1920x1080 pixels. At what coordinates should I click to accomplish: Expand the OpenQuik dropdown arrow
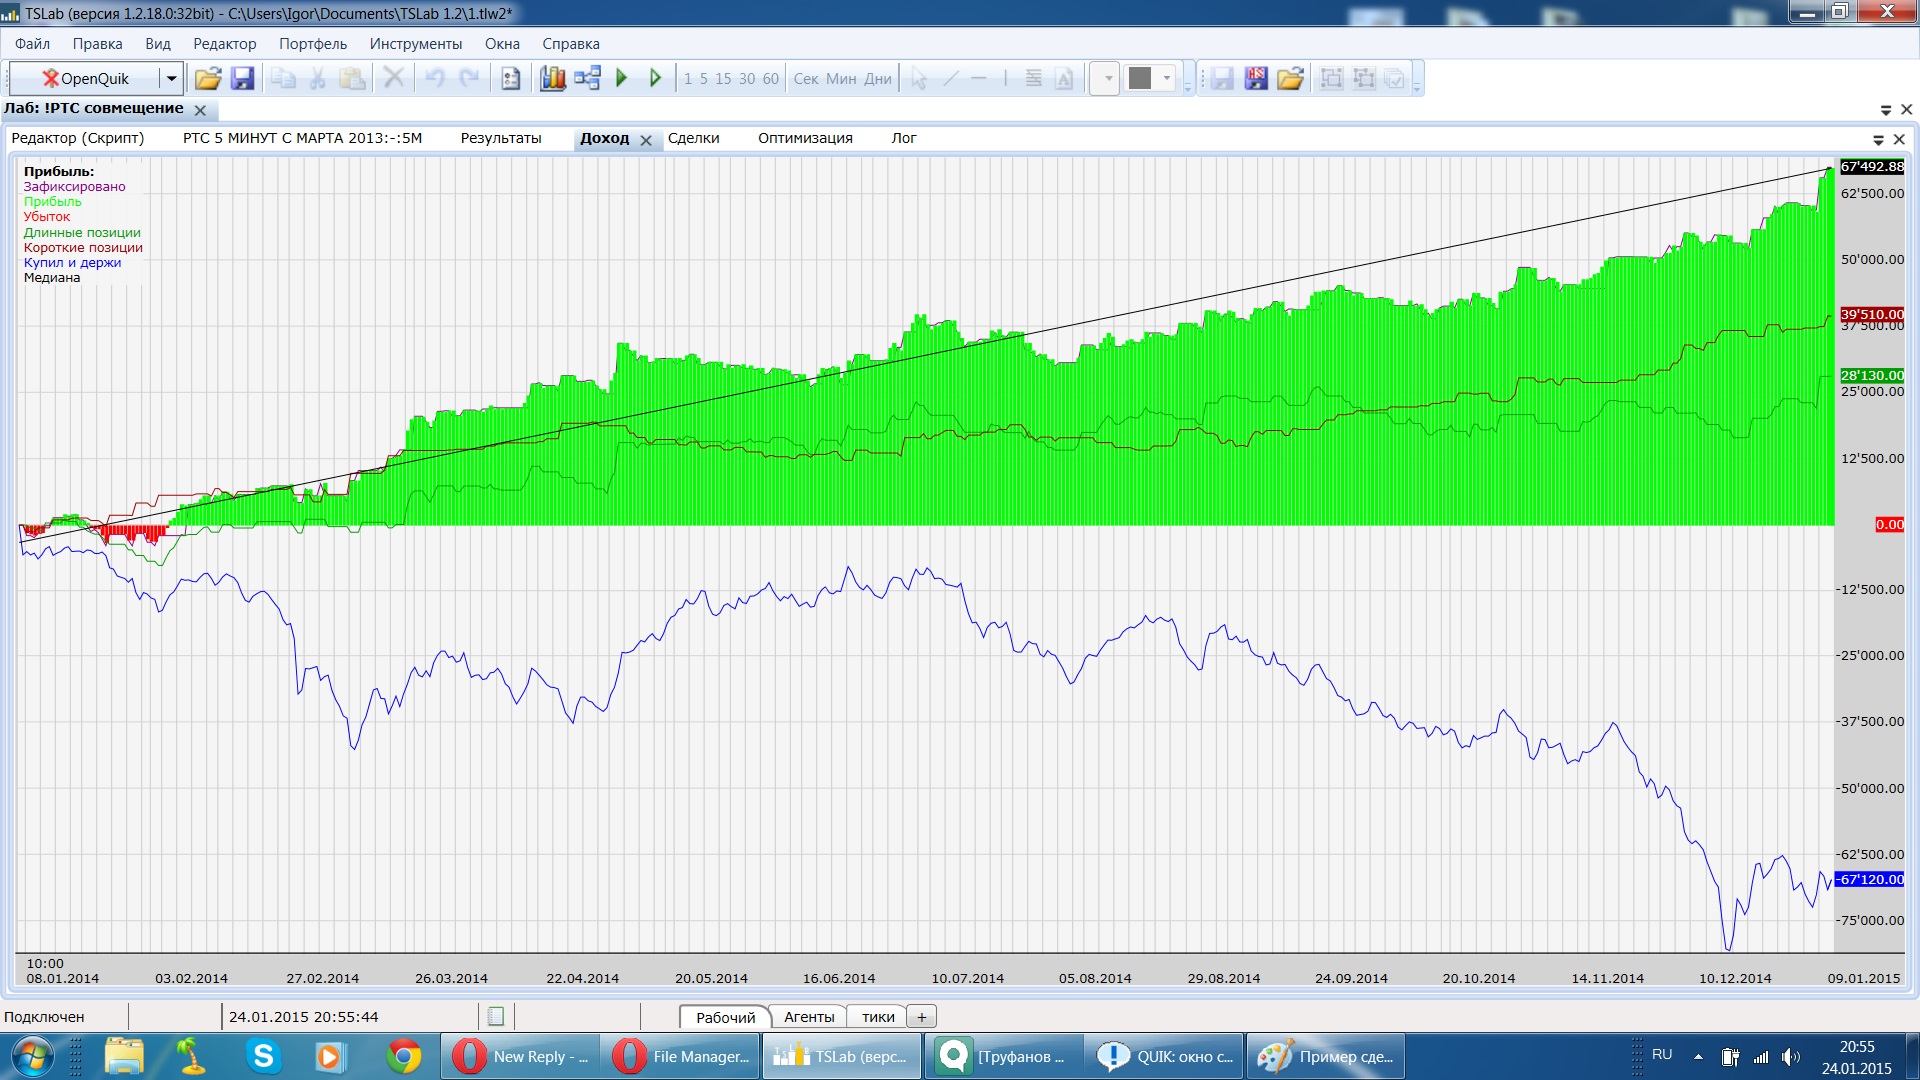pos(171,78)
